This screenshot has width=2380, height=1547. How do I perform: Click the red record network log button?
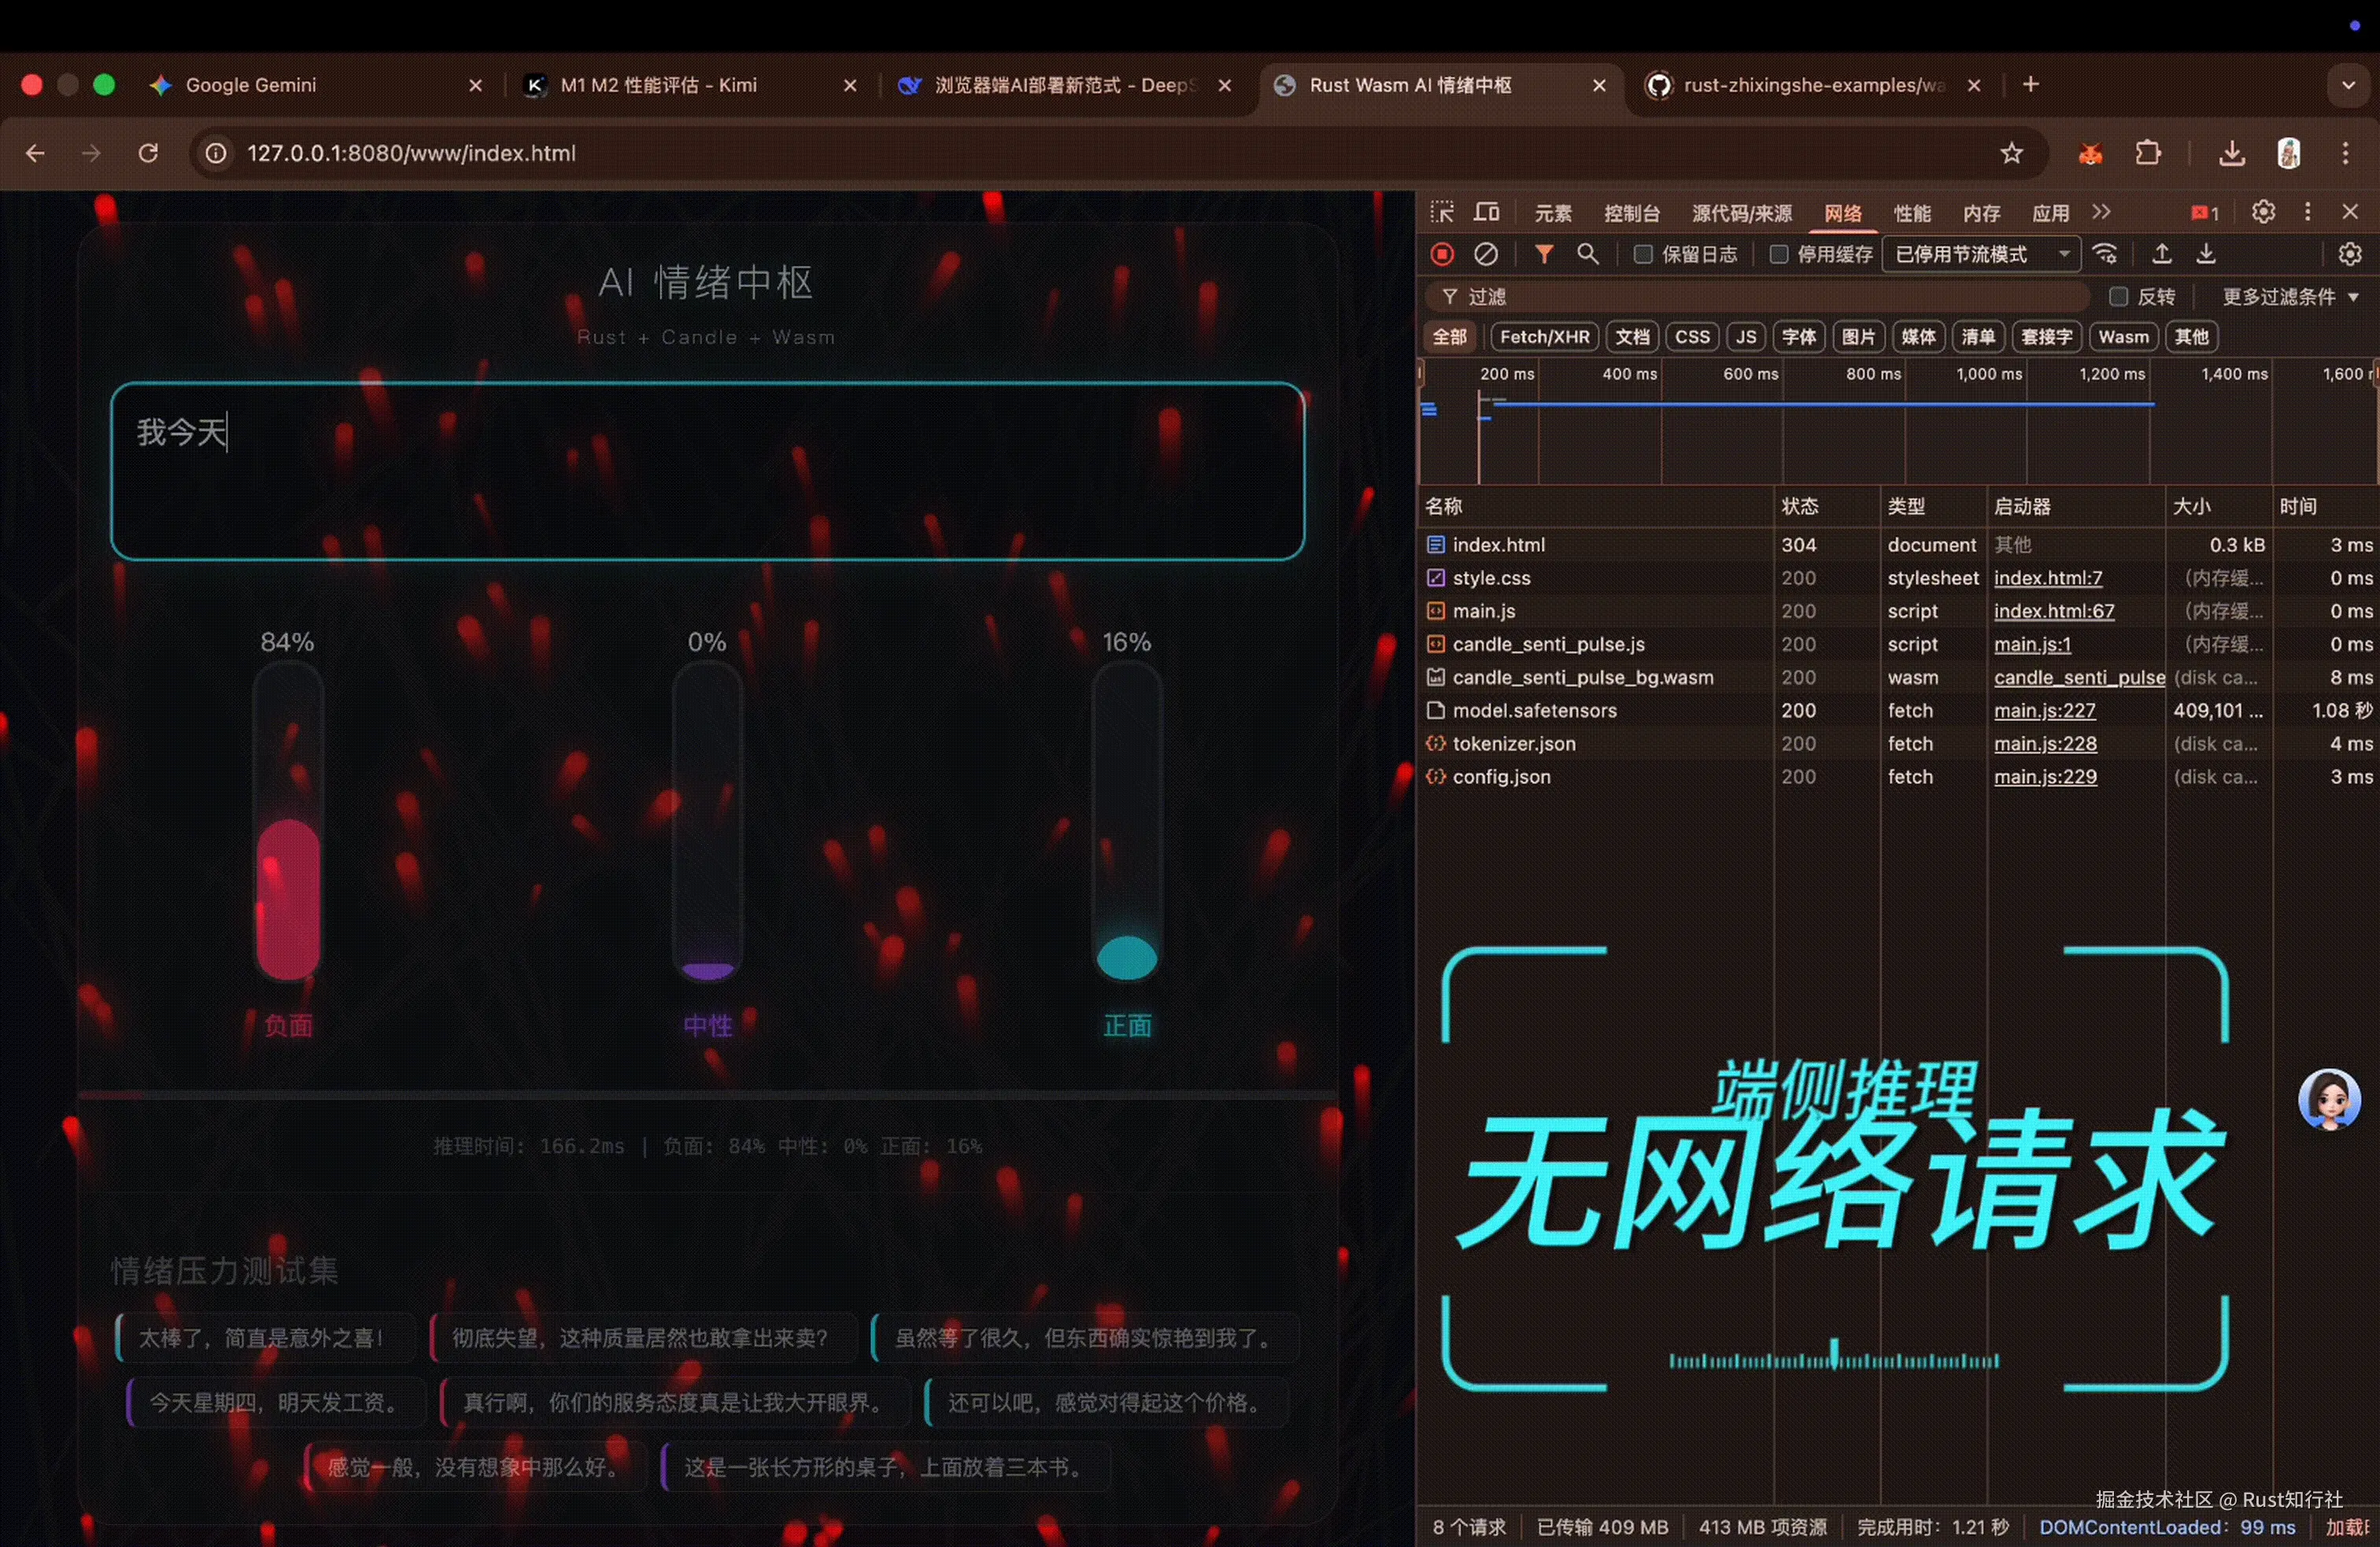1442,254
